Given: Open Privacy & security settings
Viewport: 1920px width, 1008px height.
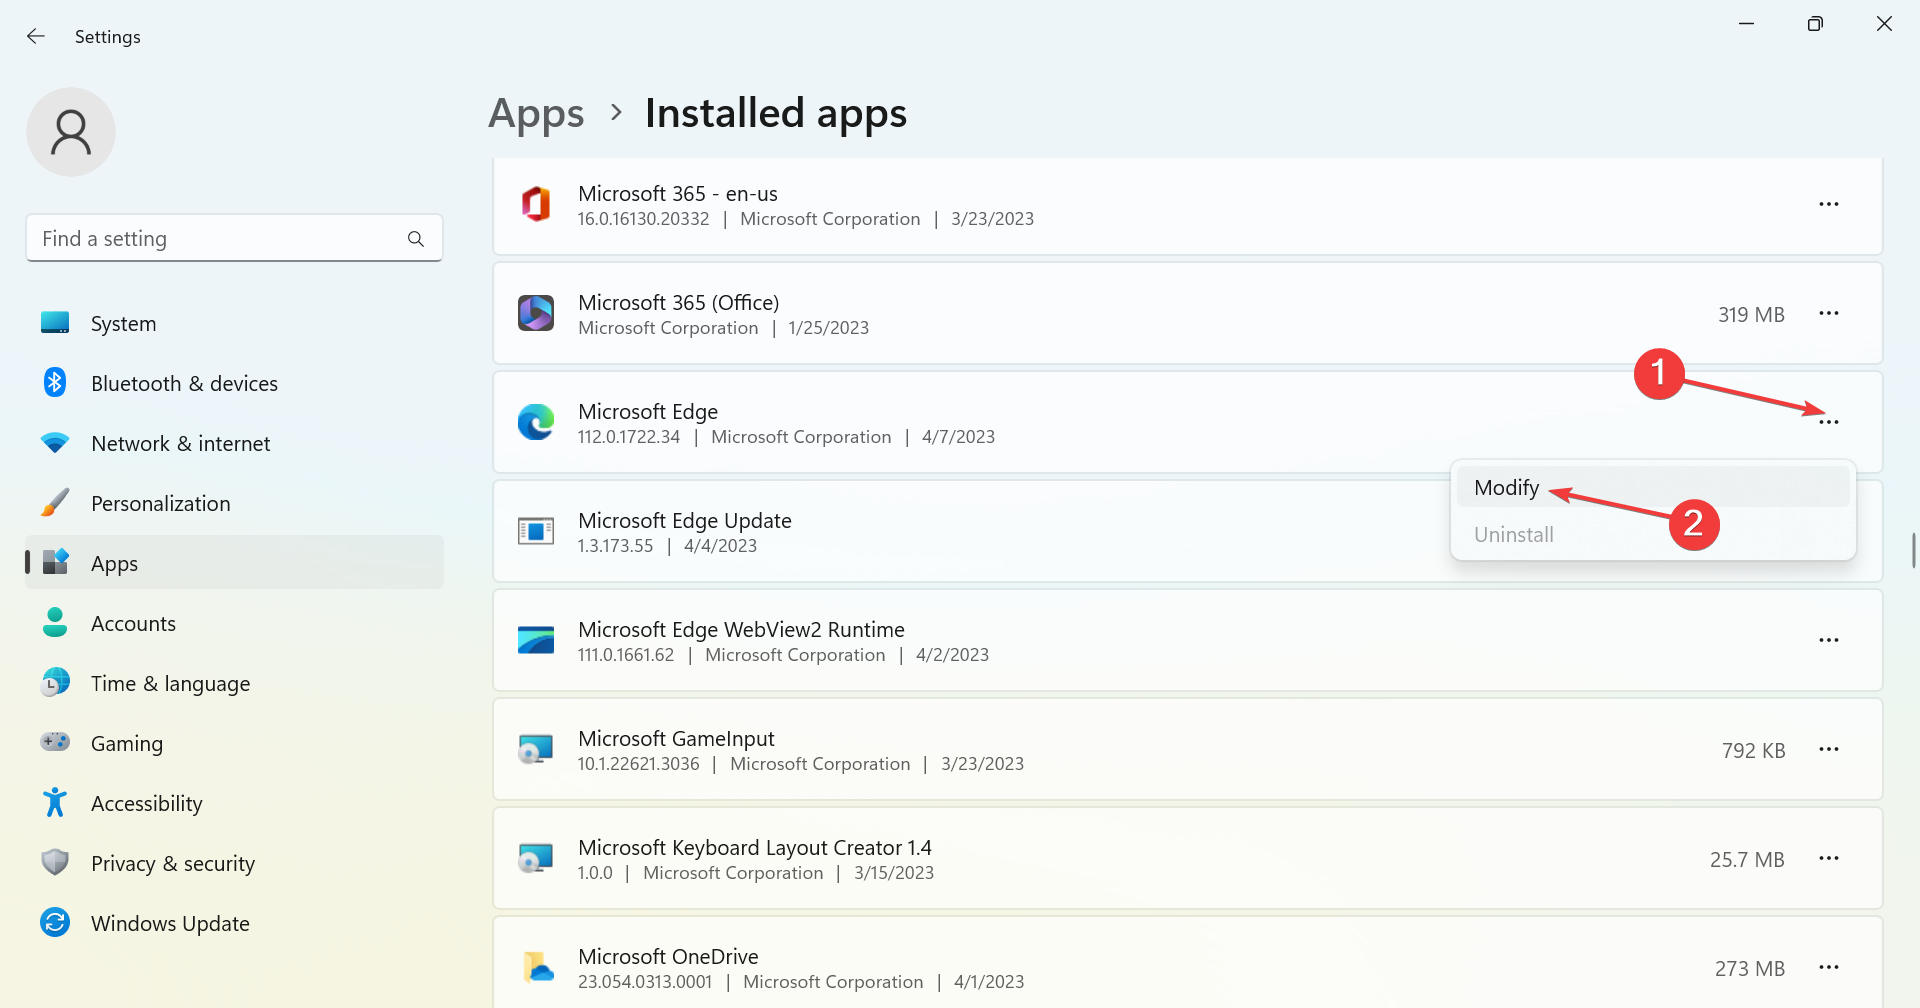Looking at the screenshot, I should (234, 863).
